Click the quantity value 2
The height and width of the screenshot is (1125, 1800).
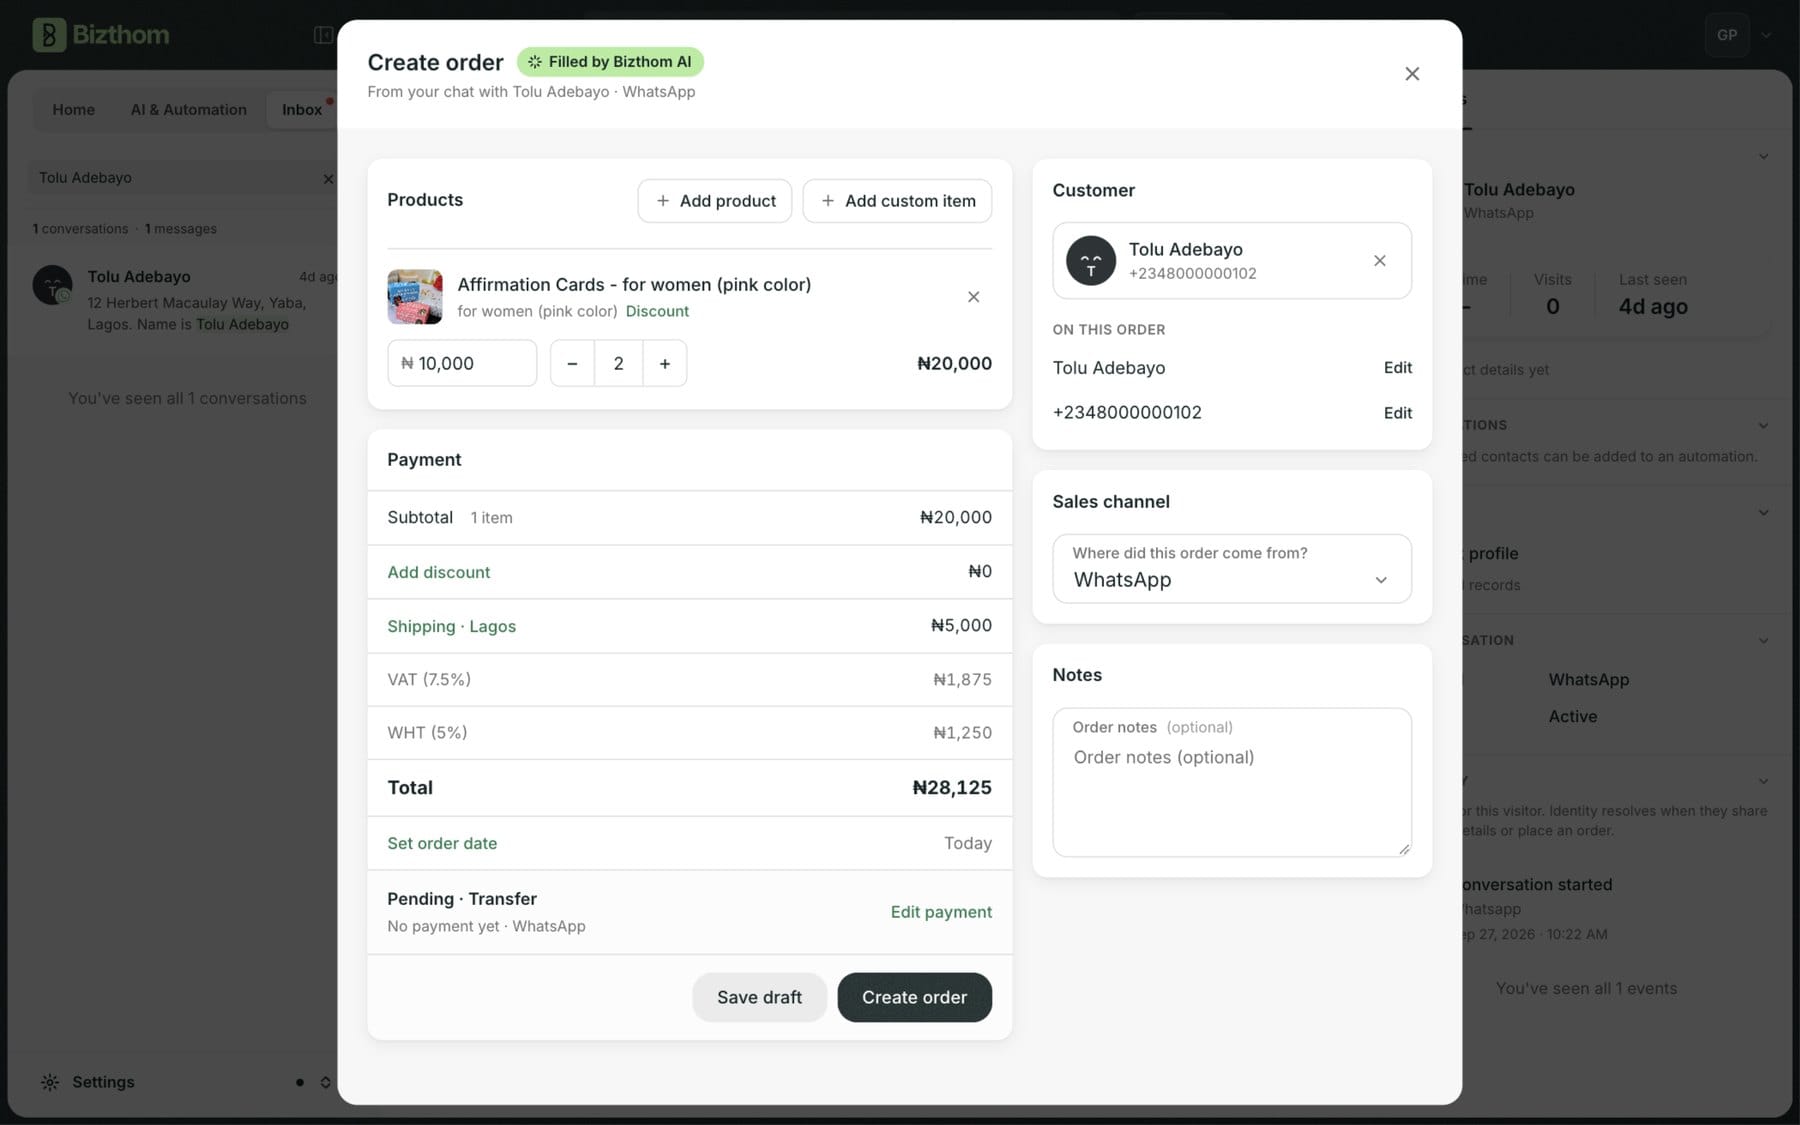pos(618,363)
